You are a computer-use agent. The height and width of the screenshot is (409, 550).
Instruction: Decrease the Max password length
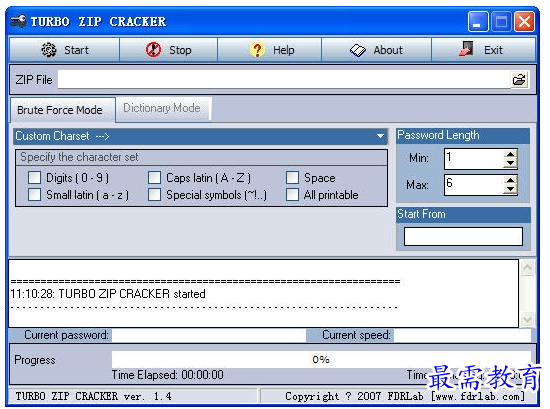point(510,189)
